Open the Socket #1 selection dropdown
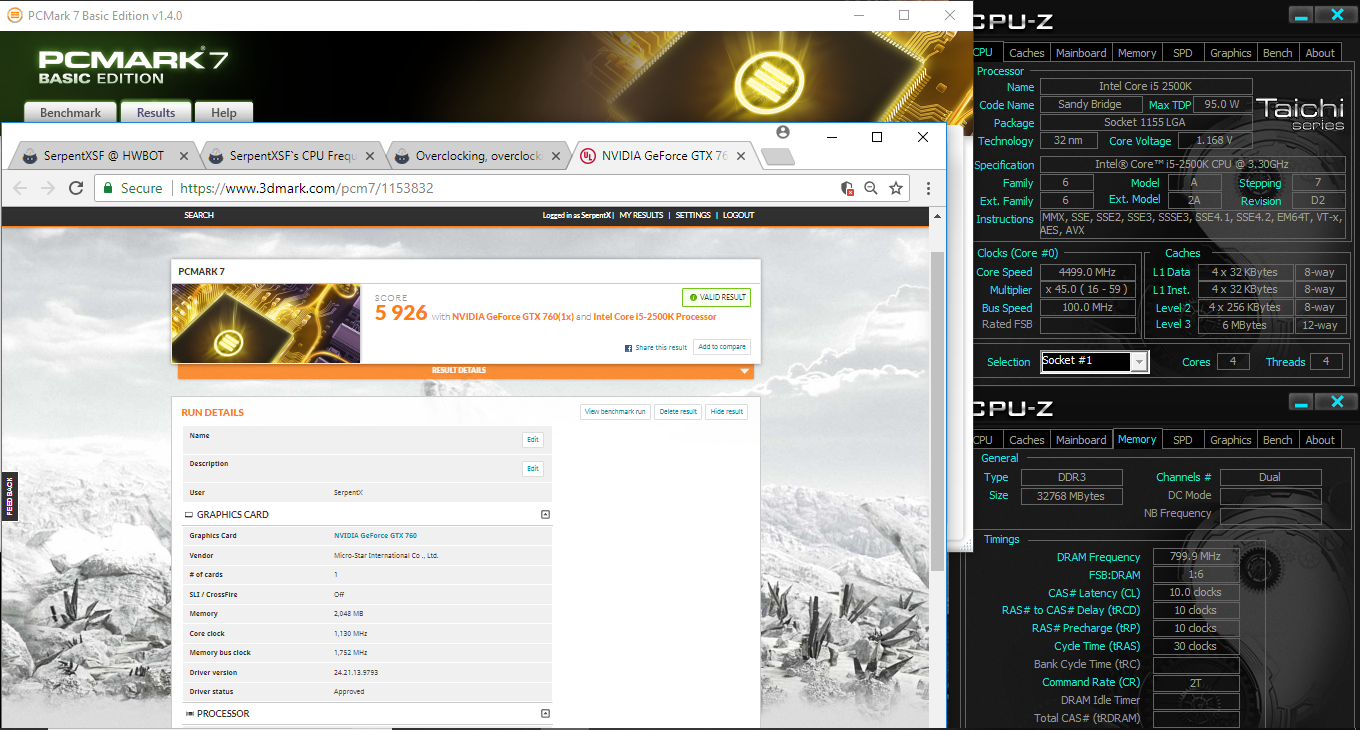 pos(1095,362)
